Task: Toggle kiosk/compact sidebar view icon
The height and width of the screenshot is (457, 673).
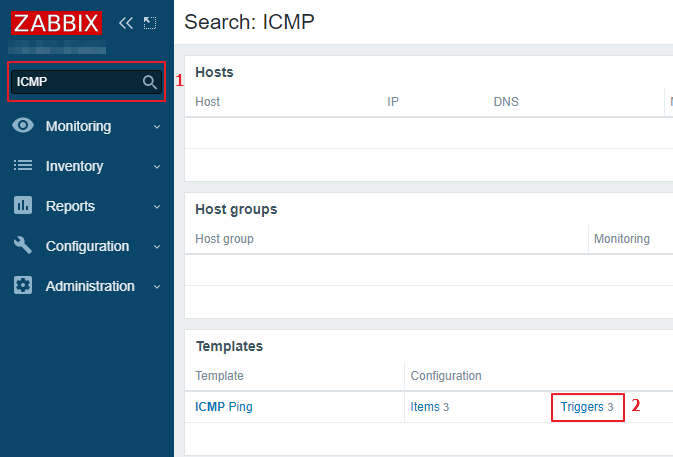Action: pos(150,23)
